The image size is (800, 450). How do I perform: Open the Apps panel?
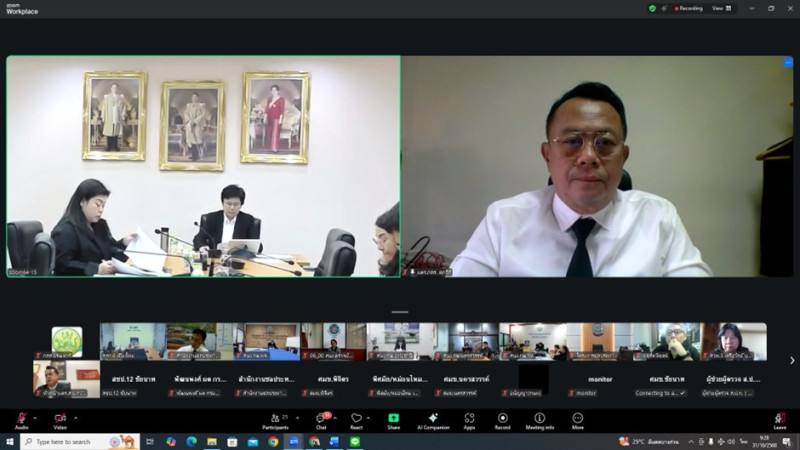[469, 419]
